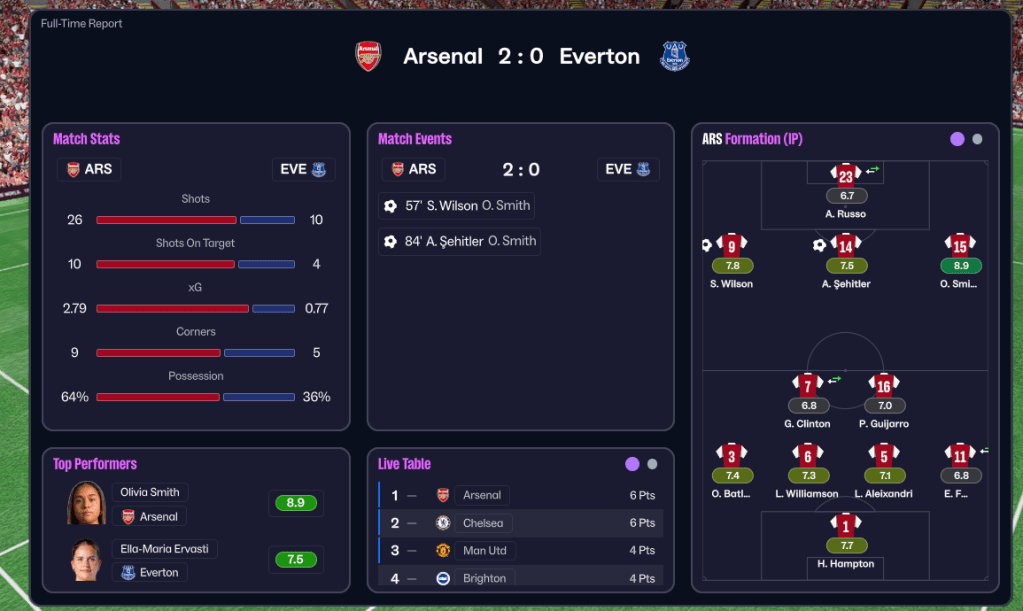Click the Arsenal crest in the header

click(369, 56)
